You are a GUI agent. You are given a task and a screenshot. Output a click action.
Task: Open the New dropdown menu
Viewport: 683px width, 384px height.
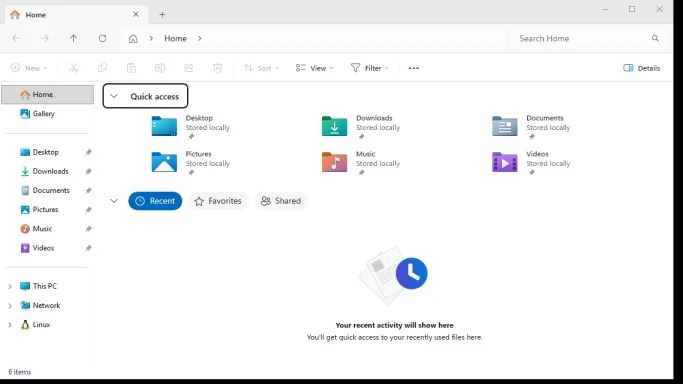[29, 68]
